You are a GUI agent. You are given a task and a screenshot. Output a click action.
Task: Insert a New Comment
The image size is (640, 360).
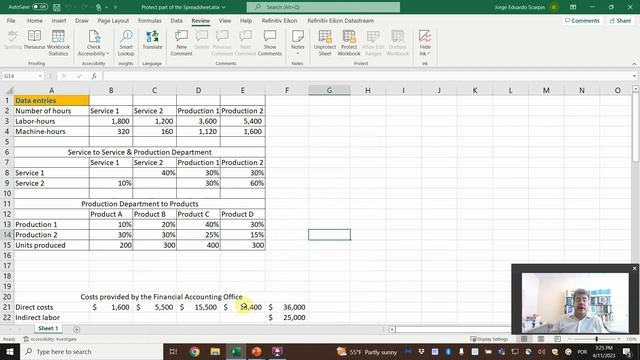(x=181, y=43)
